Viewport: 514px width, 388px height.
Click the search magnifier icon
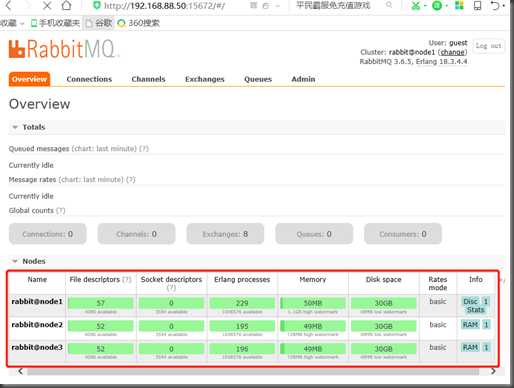389,5
